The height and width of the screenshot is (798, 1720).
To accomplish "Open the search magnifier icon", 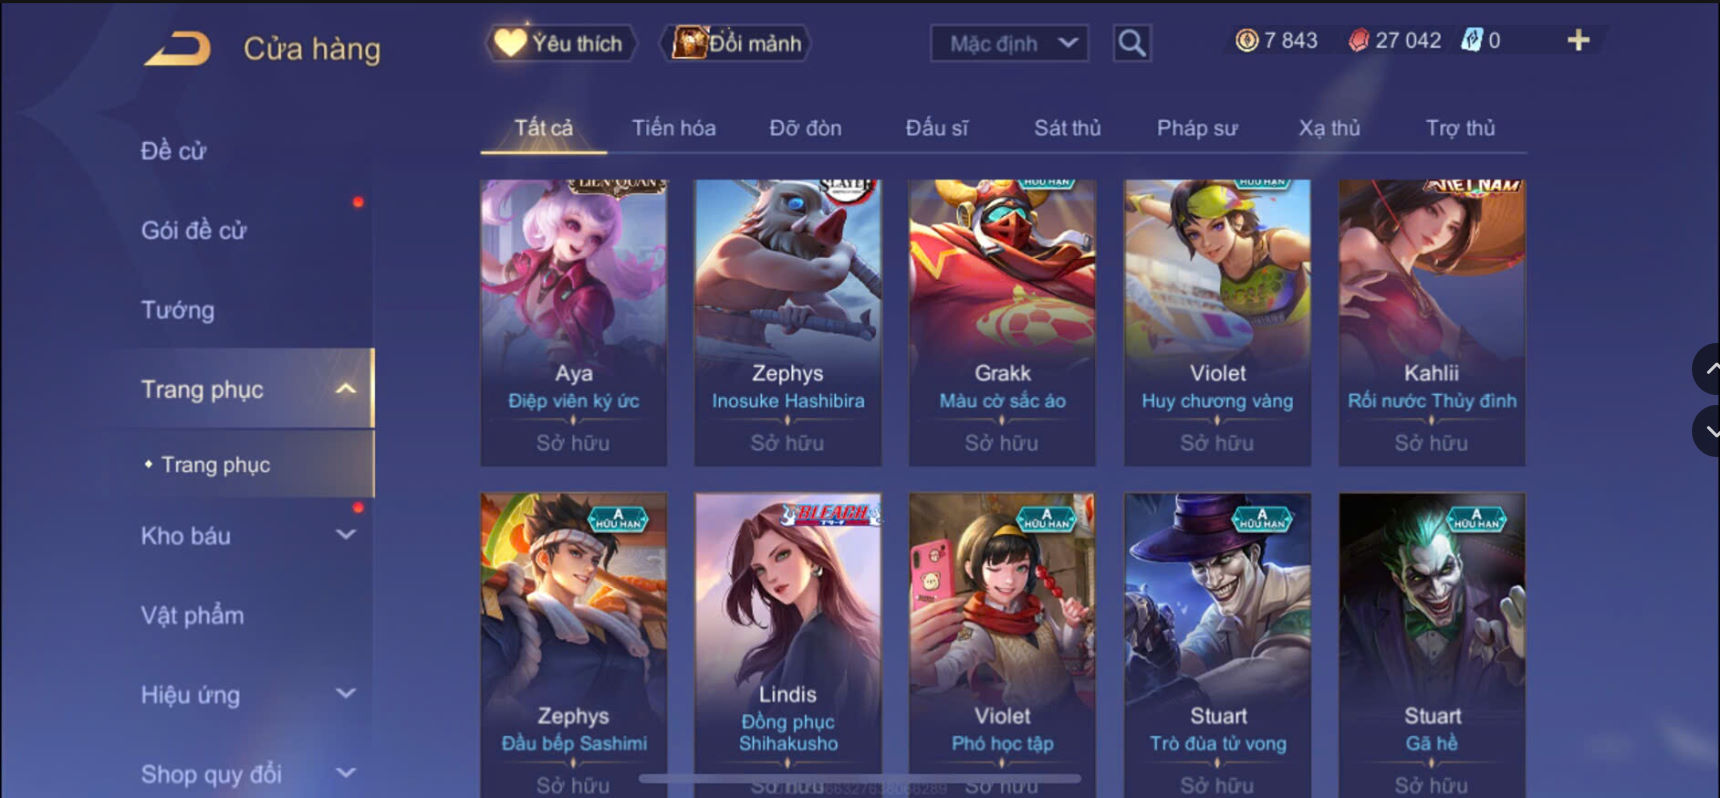I will point(1132,43).
